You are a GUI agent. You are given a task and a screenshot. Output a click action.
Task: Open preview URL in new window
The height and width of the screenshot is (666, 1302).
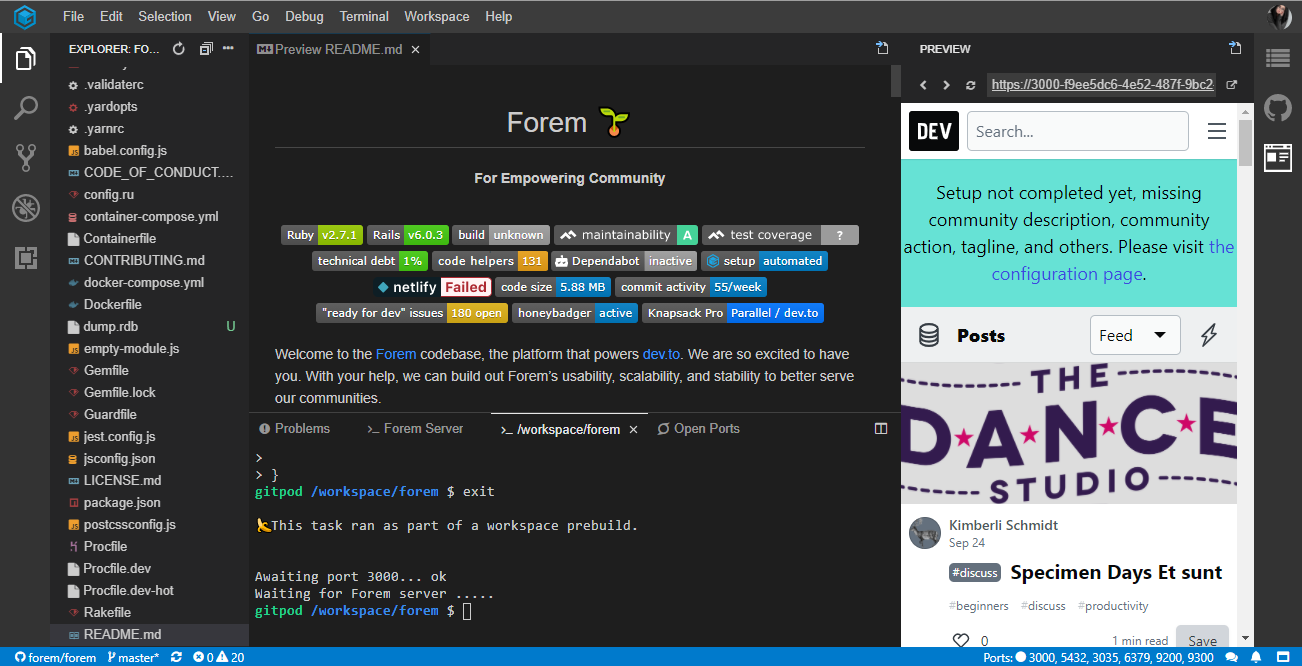[1232, 85]
